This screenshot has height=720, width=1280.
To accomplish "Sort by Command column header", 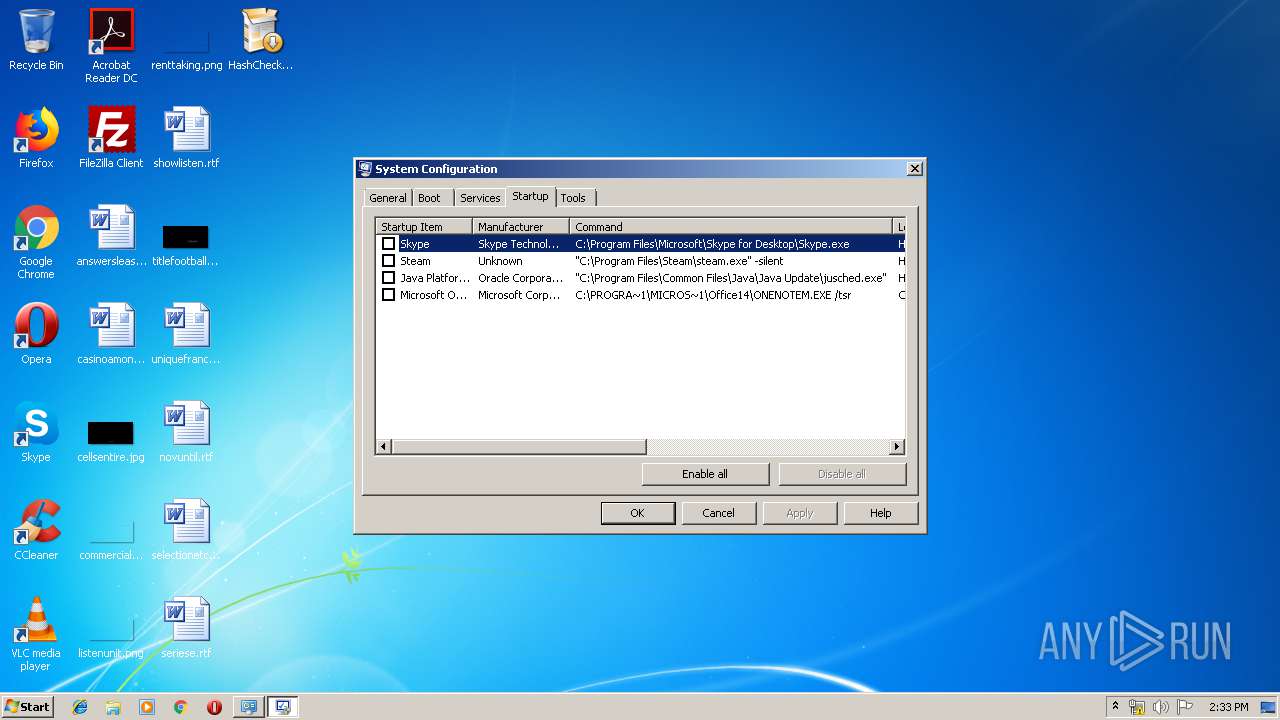I will 731,227.
